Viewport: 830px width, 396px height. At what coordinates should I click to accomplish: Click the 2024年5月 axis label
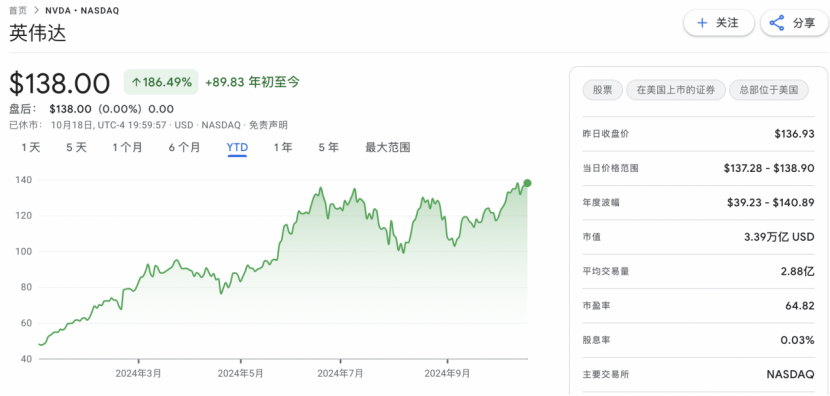(x=240, y=373)
